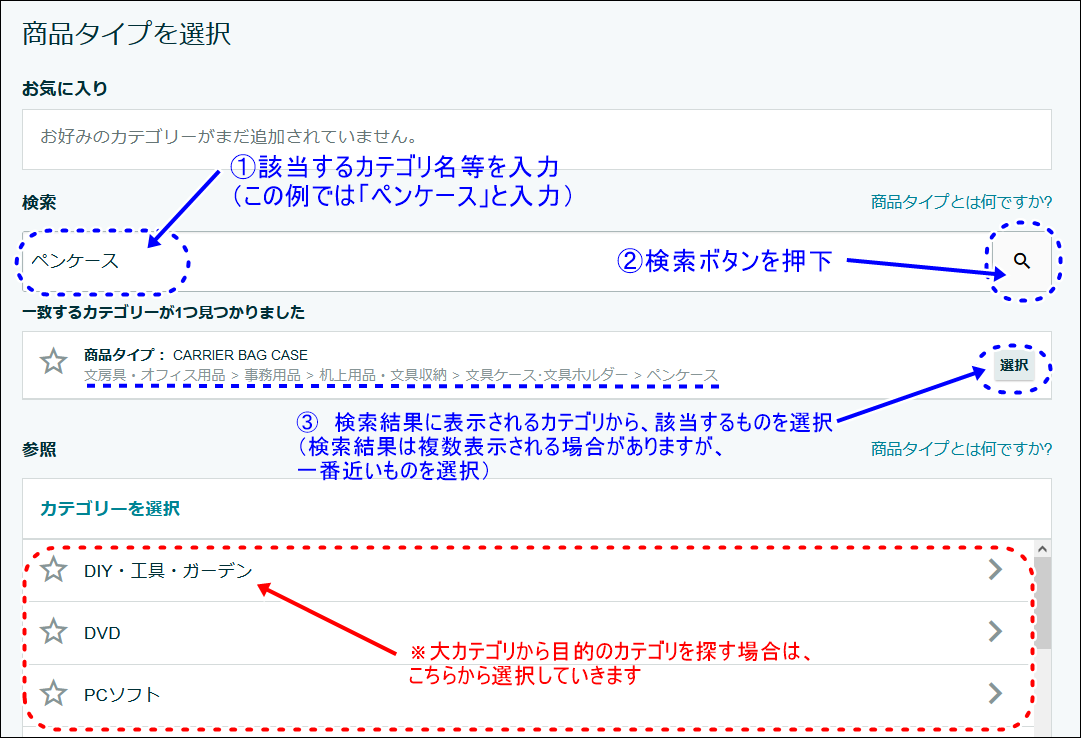Expand the DIY・工具・ガーデン category chevron
Screen dimensions: 1081x738
995,570
